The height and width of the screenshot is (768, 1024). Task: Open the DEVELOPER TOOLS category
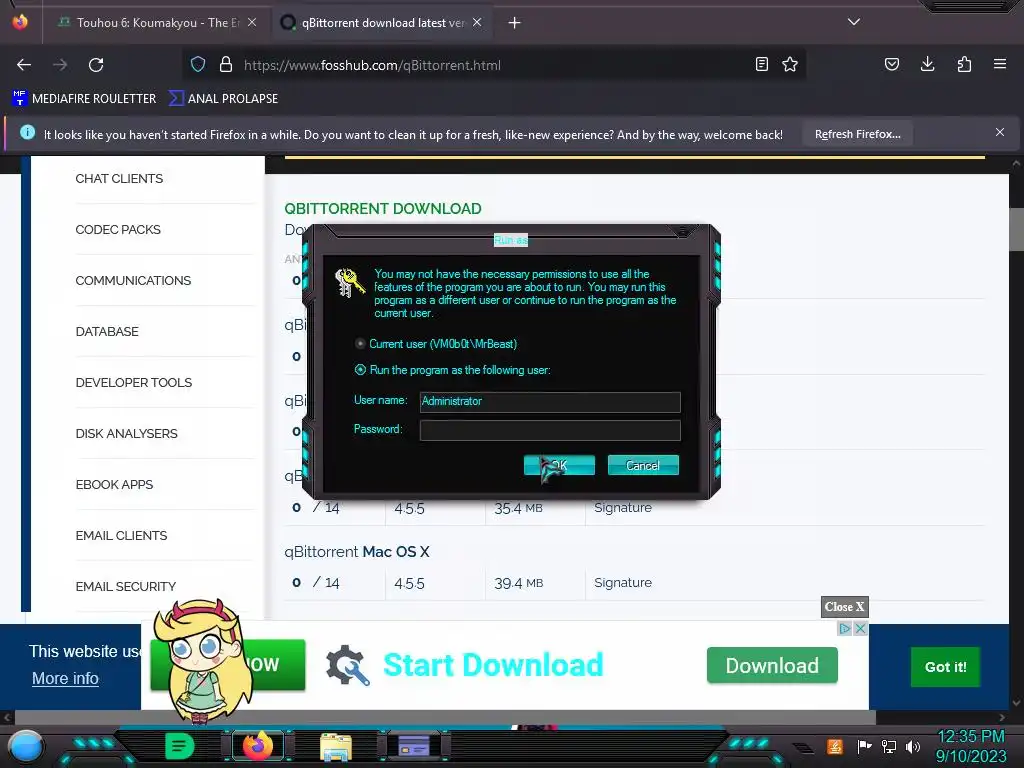point(133,382)
